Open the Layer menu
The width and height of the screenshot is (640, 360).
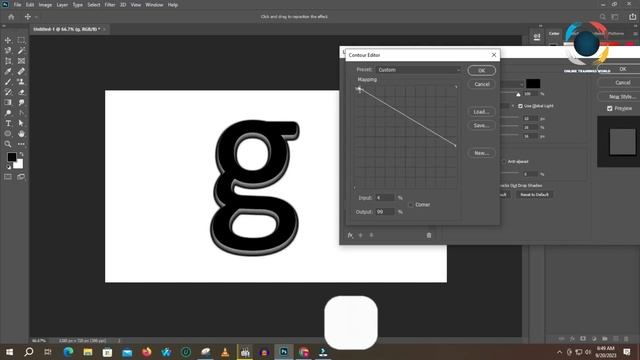[62, 5]
